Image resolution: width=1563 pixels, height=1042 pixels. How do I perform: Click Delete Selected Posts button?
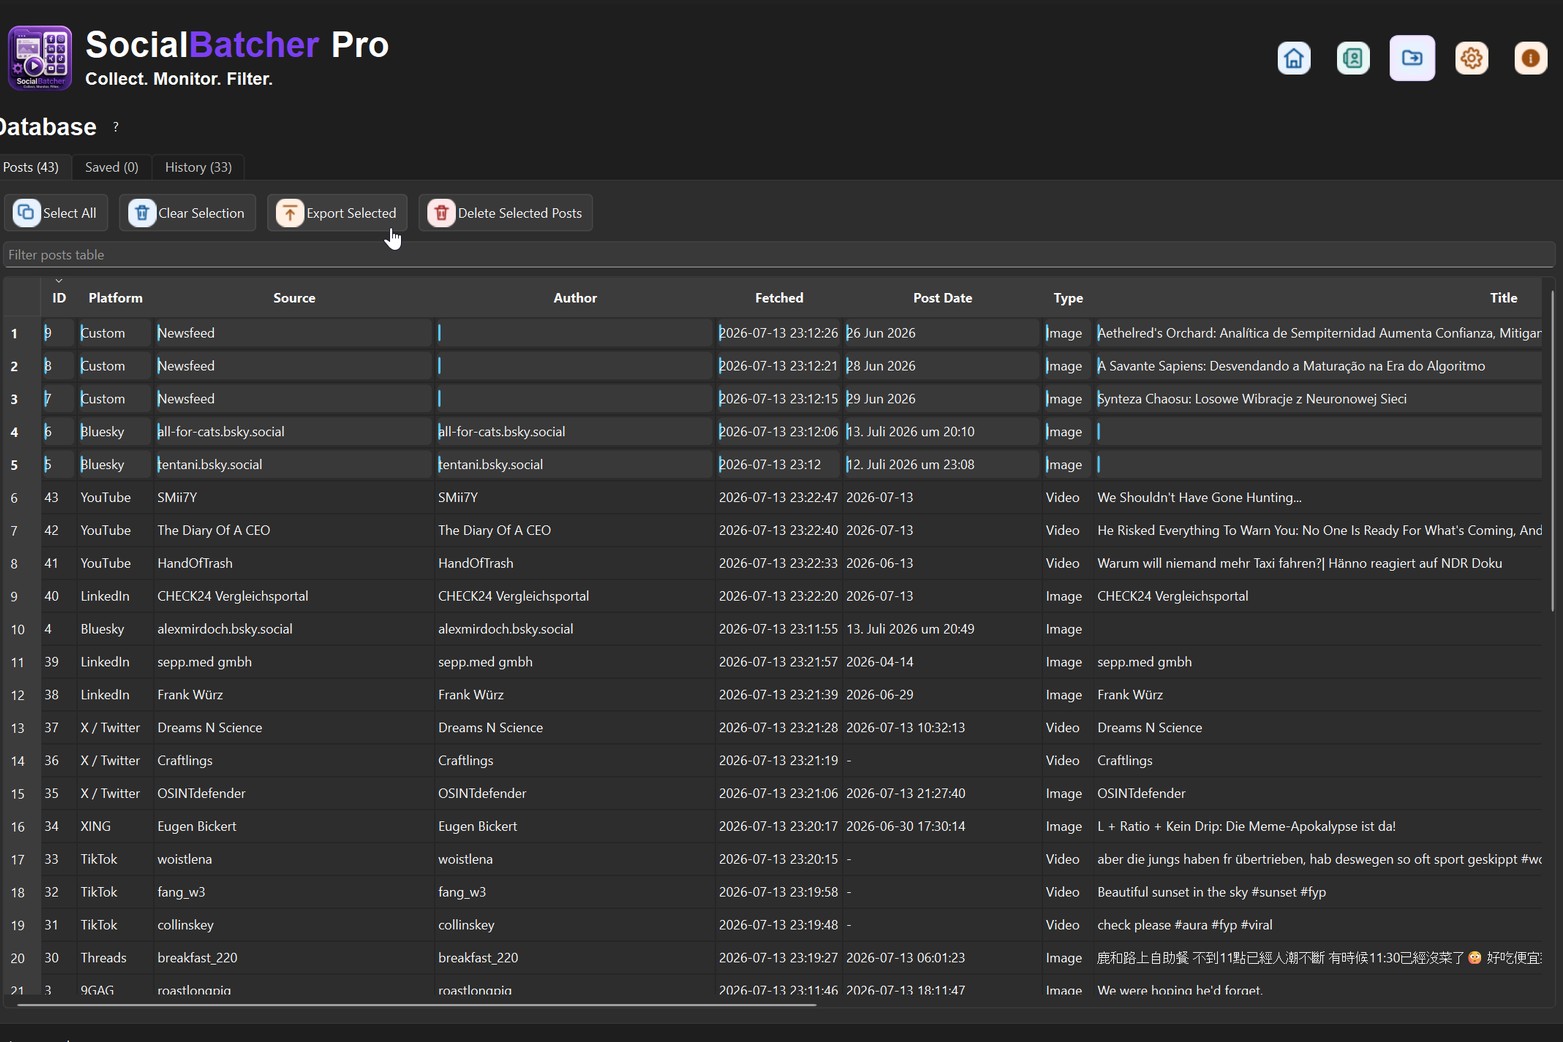pyautogui.click(x=506, y=213)
